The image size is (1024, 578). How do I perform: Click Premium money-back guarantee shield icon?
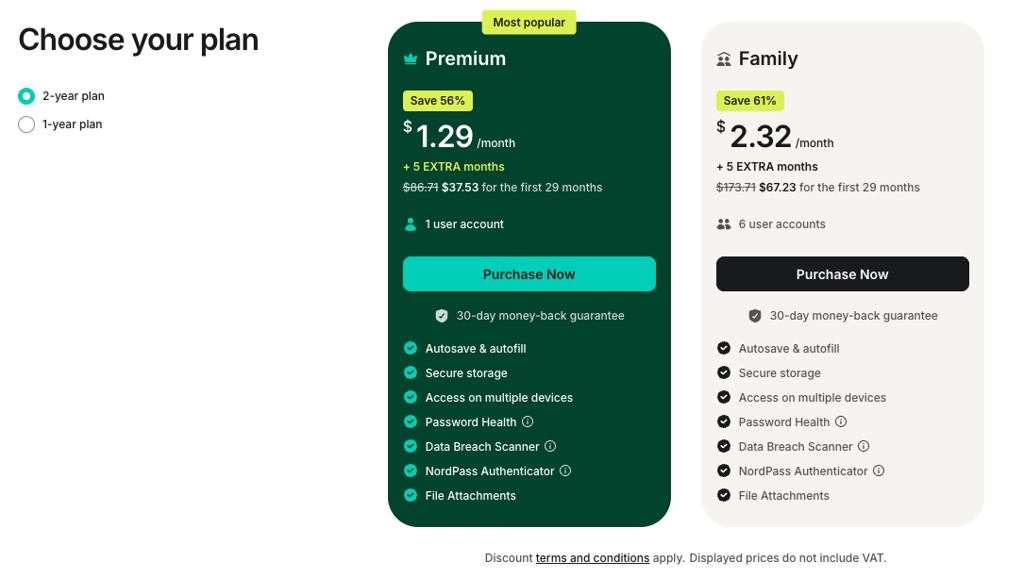coord(441,316)
